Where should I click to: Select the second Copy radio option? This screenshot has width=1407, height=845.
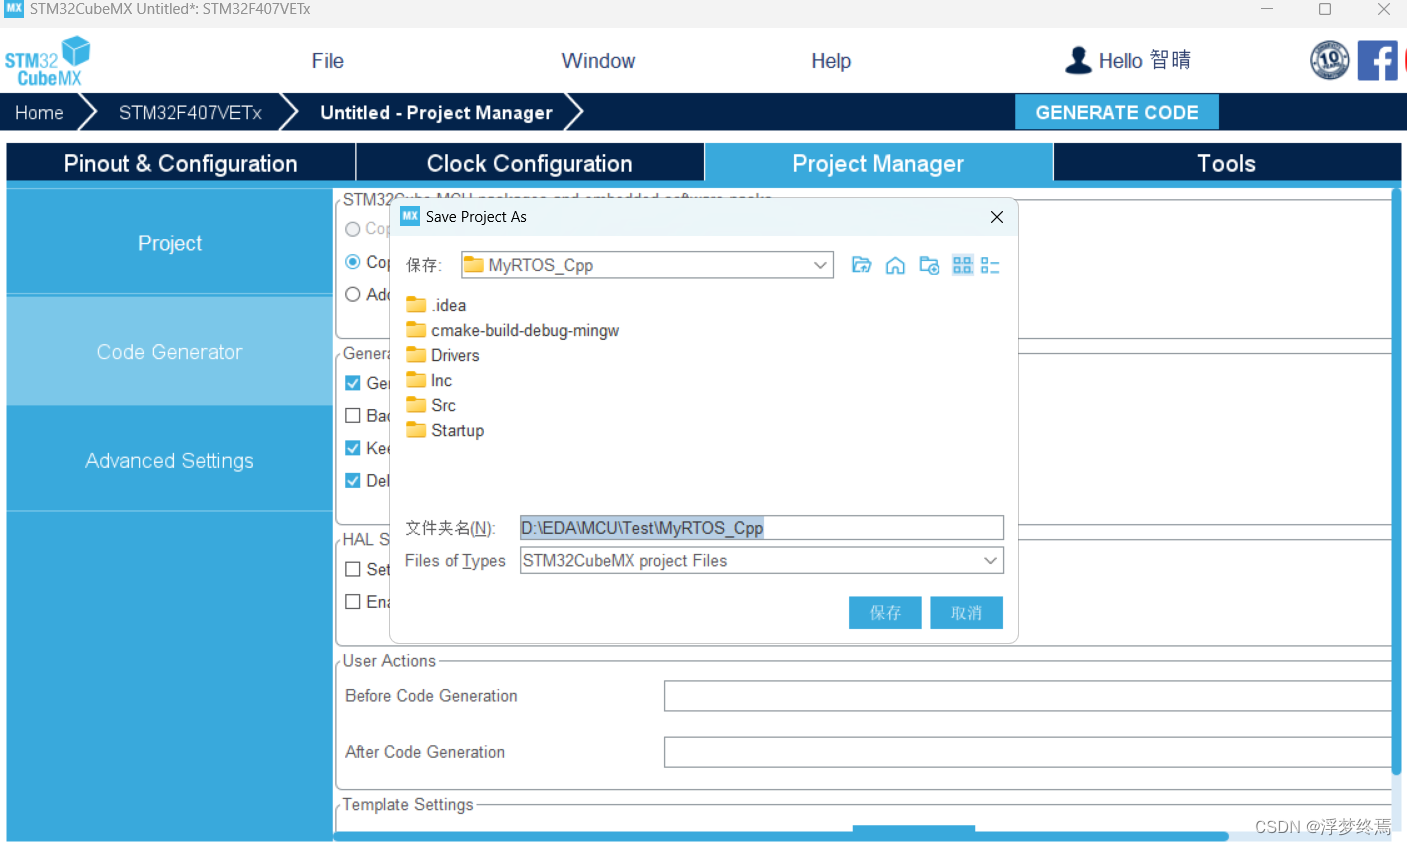click(352, 262)
